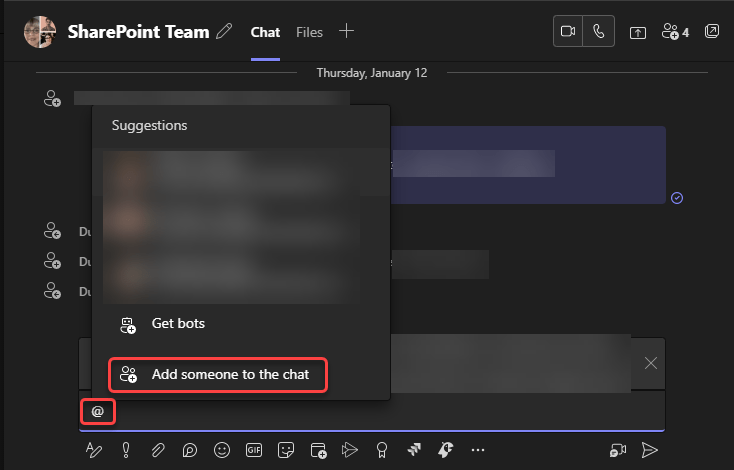Image resolution: width=734 pixels, height=470 pixels.
Task: Click the Schedule a meeting icon
Action: tap(318, 450)
